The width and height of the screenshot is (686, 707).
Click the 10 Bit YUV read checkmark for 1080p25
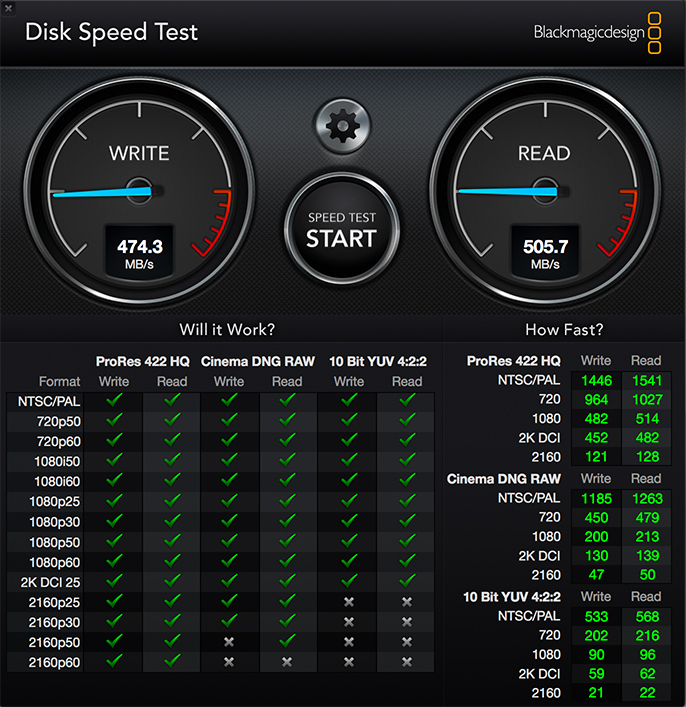click(x=407, y=500)
